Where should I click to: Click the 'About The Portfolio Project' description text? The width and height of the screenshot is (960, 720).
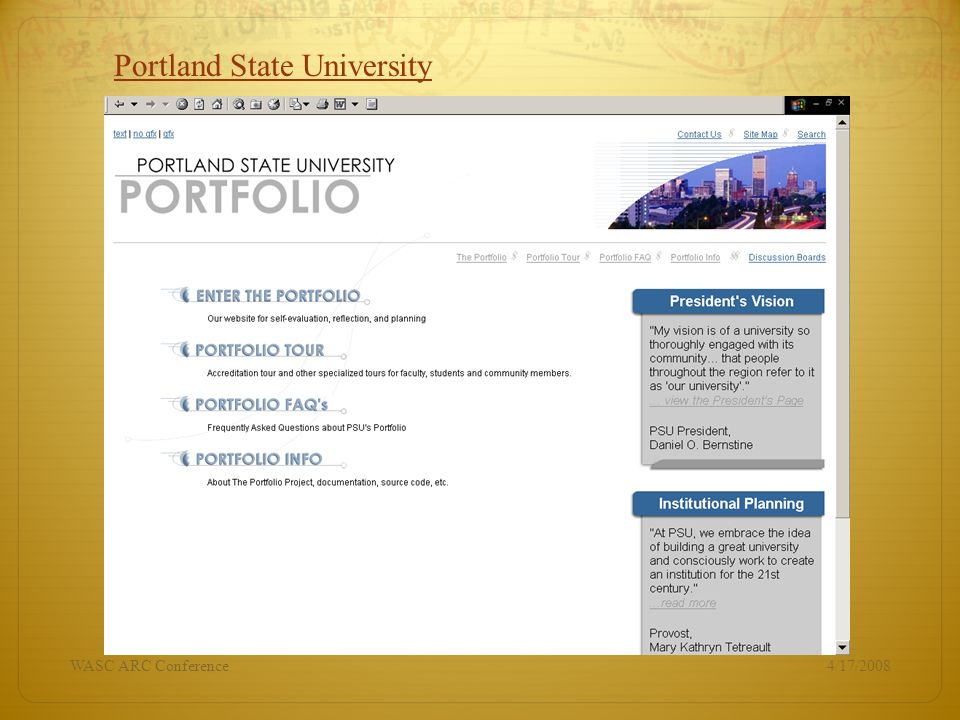point(328,482)
